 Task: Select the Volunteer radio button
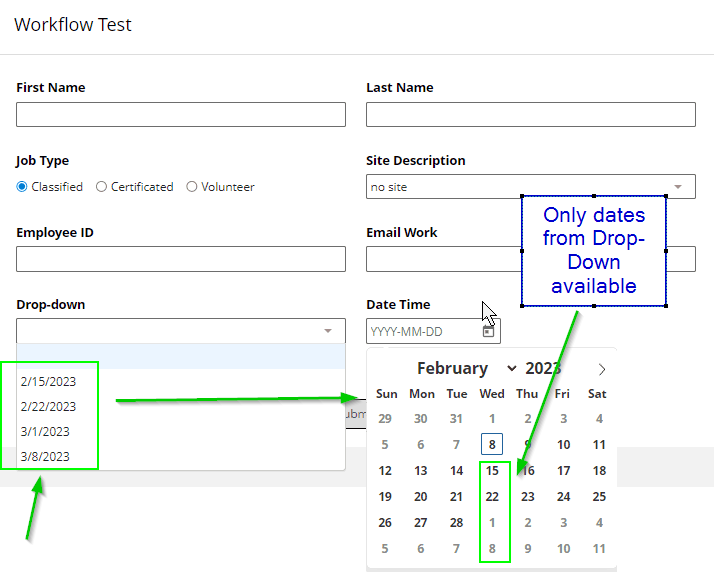point(192,187)
